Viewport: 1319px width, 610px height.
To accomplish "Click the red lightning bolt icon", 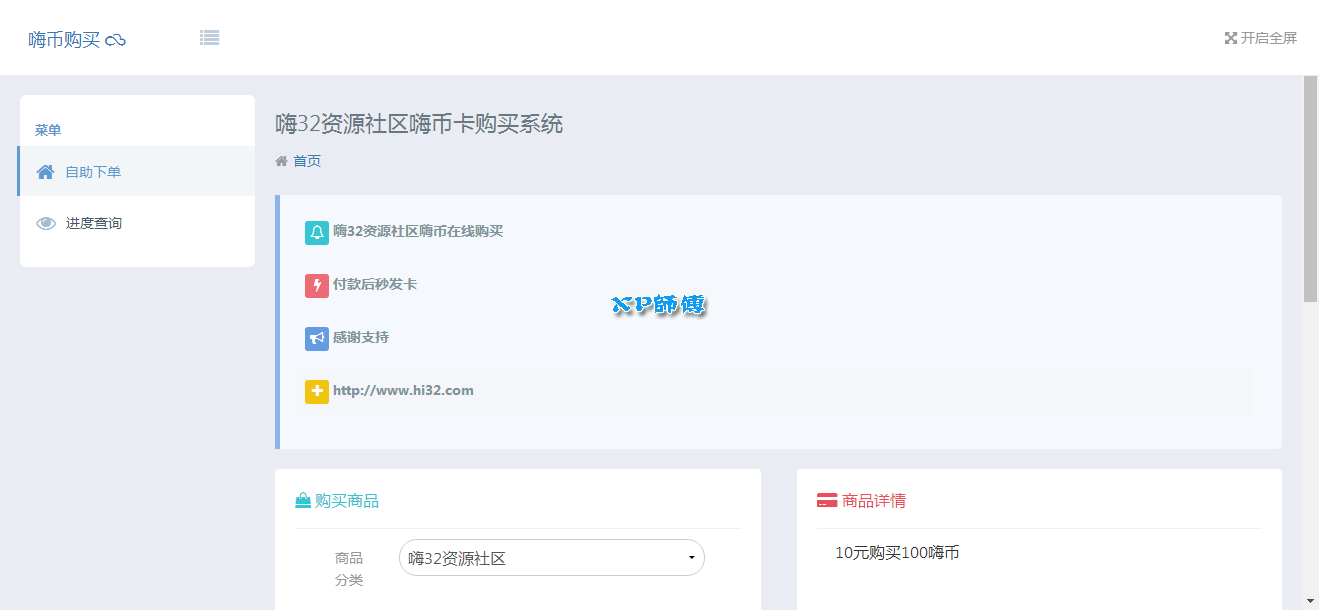I will (317, 285).
